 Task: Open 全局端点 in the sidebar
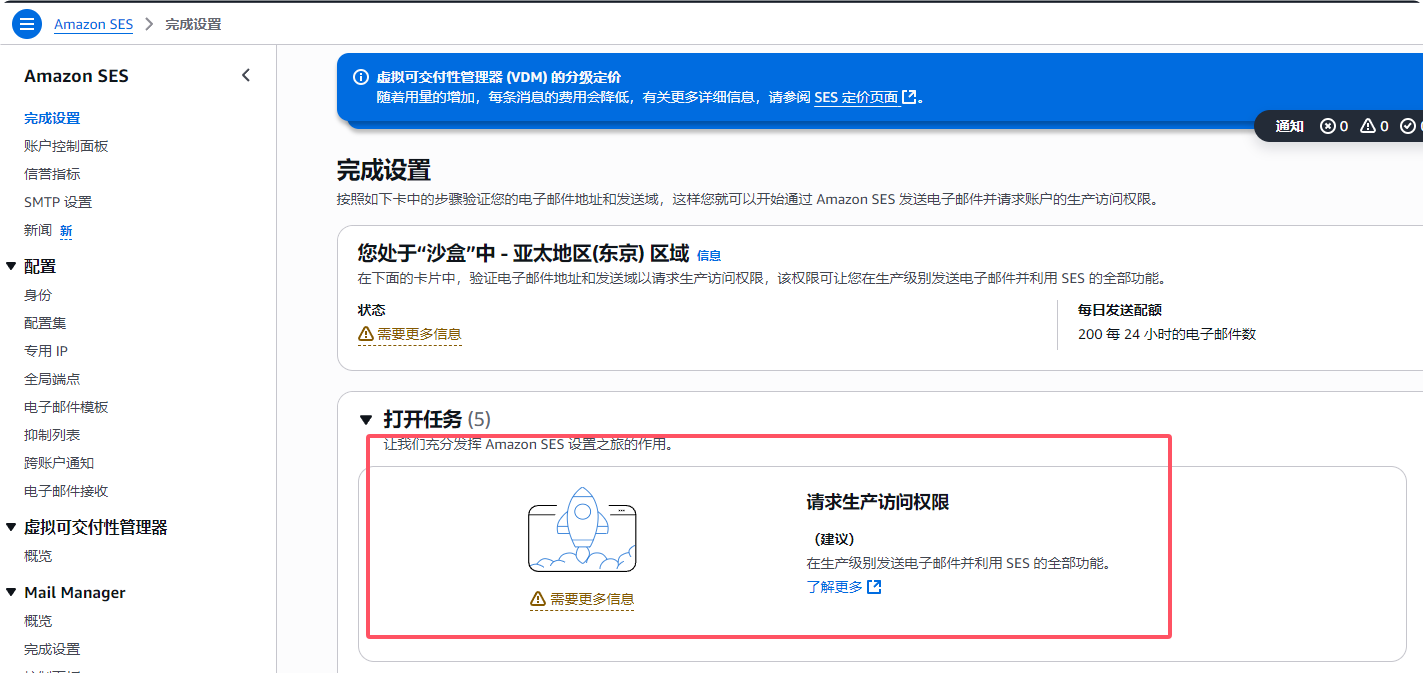(x=52, y=379)
